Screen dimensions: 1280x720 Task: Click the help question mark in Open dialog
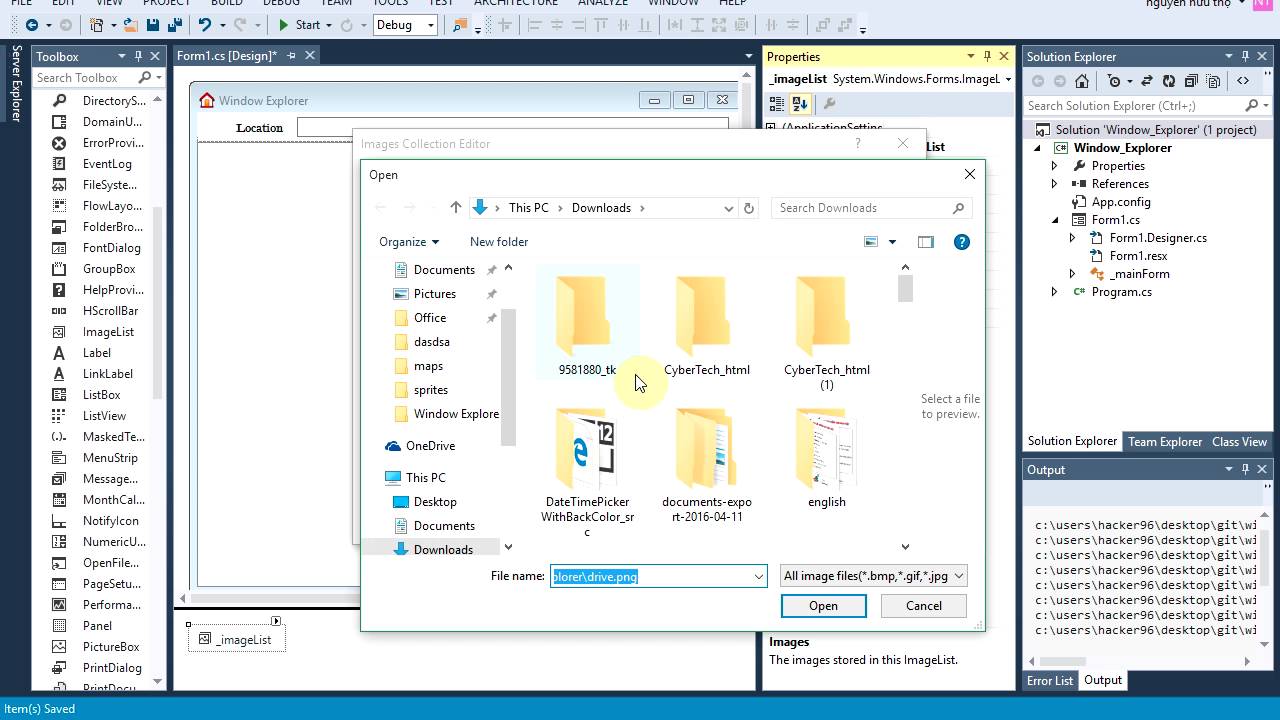tap(962, 242)
